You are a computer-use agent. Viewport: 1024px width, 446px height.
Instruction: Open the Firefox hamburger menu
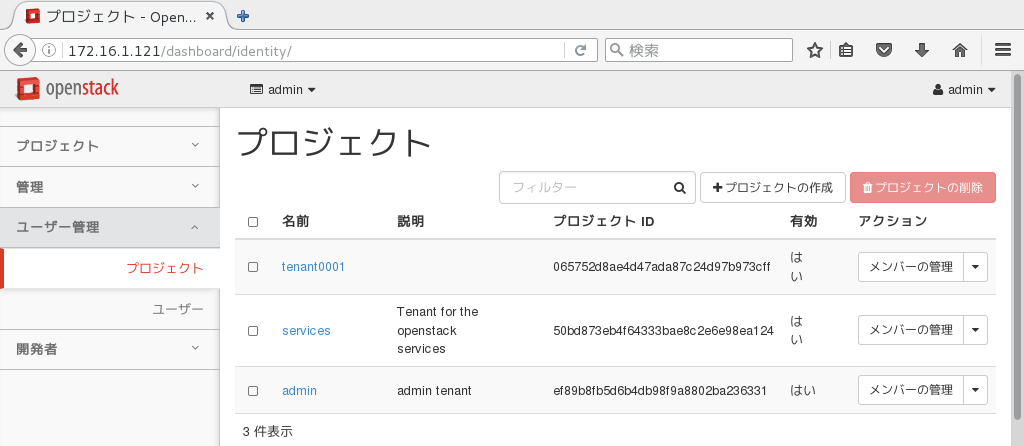coord(1002,50)
